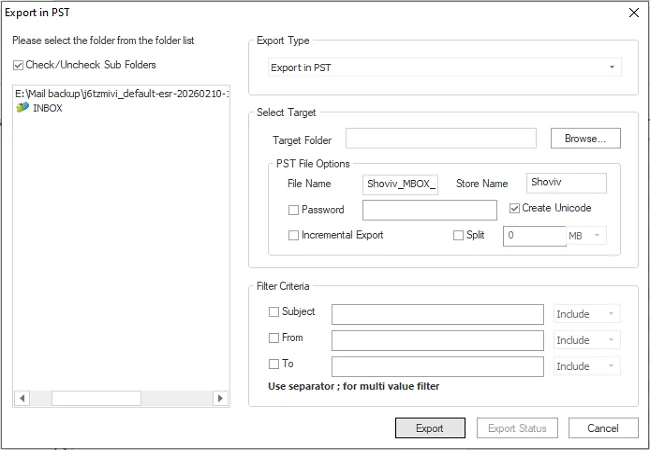
Task: Open To Include dropdown
Action: [x=587, y=366]
